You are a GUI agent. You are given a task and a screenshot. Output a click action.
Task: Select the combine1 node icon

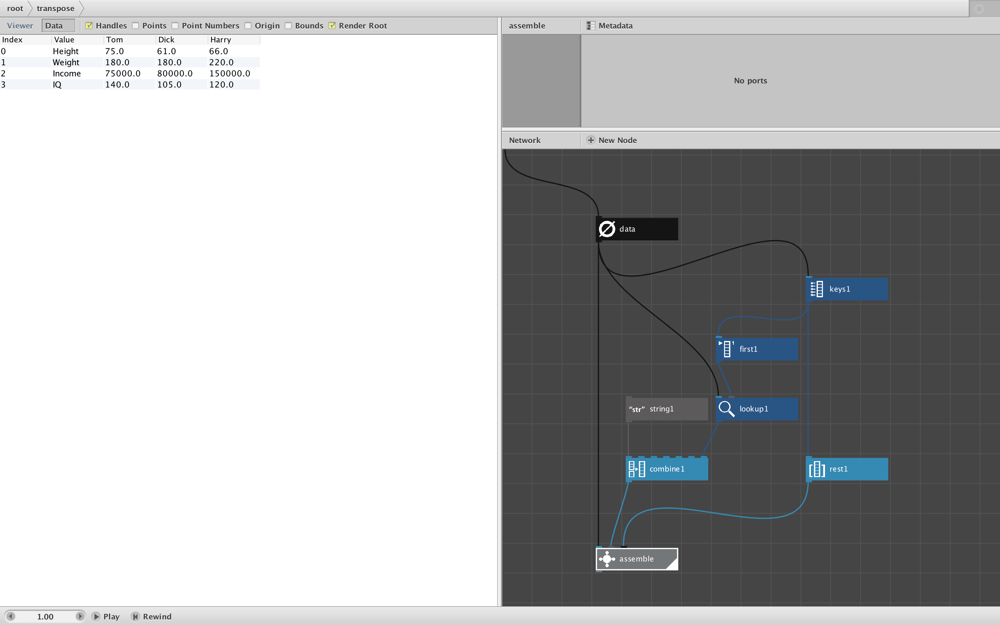[x=636, y=469]
